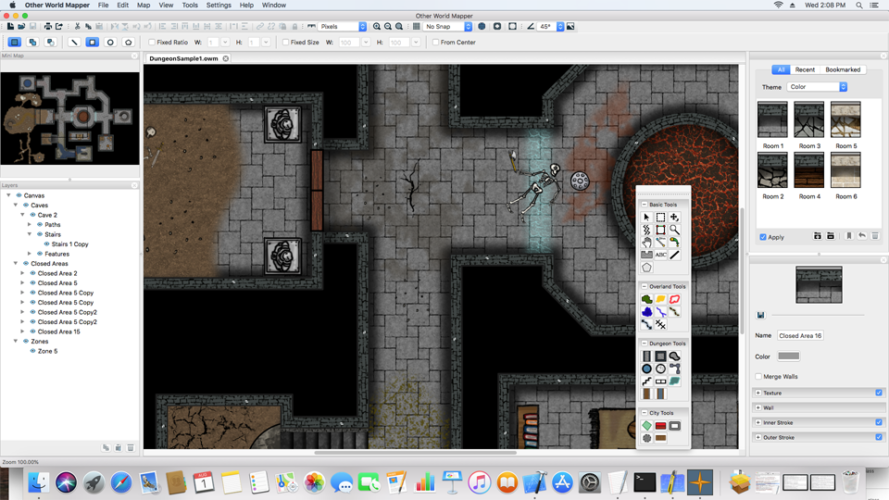
Task: Select the Room 3 texture thumbnail
Action: coord(808,120)
